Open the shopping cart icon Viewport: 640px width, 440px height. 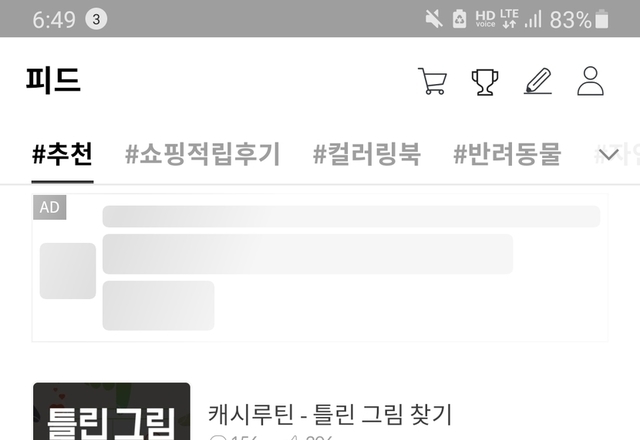[x=433, y=81]
